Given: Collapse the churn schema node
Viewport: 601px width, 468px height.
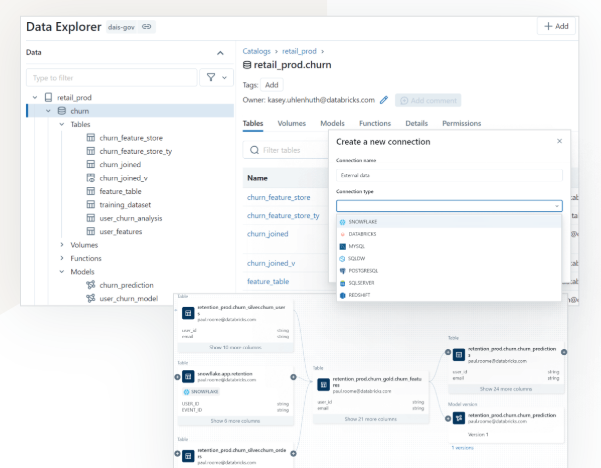Looking at the screenshot, I should 48,111.
